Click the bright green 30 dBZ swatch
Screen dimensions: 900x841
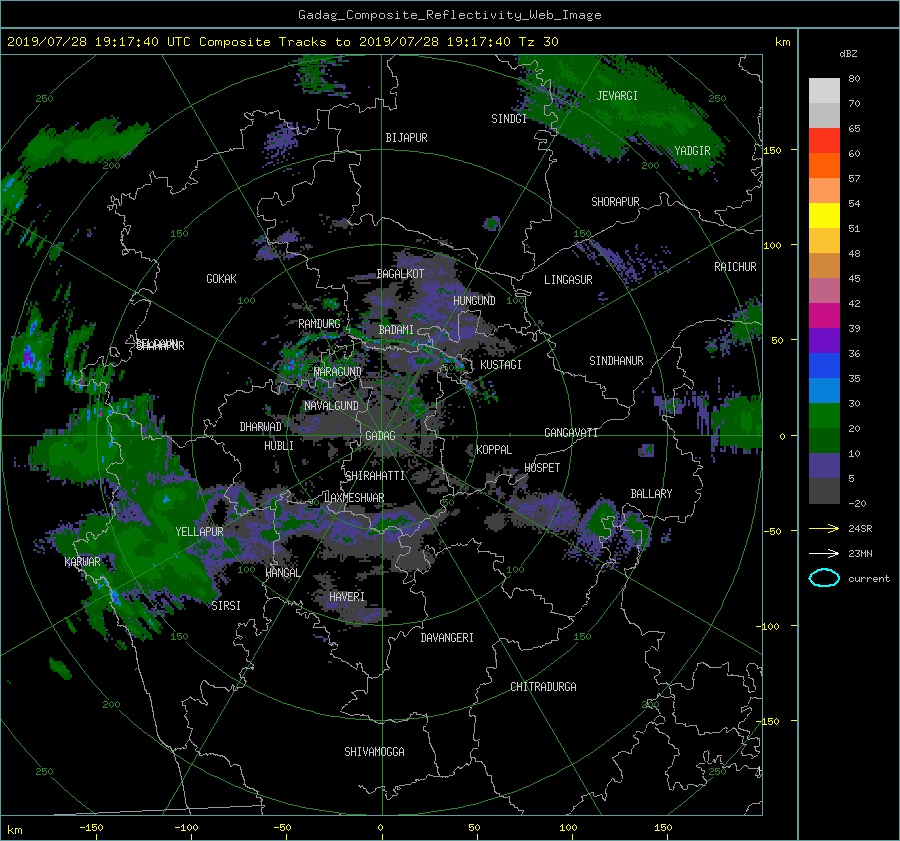click(x=824, y=415)
